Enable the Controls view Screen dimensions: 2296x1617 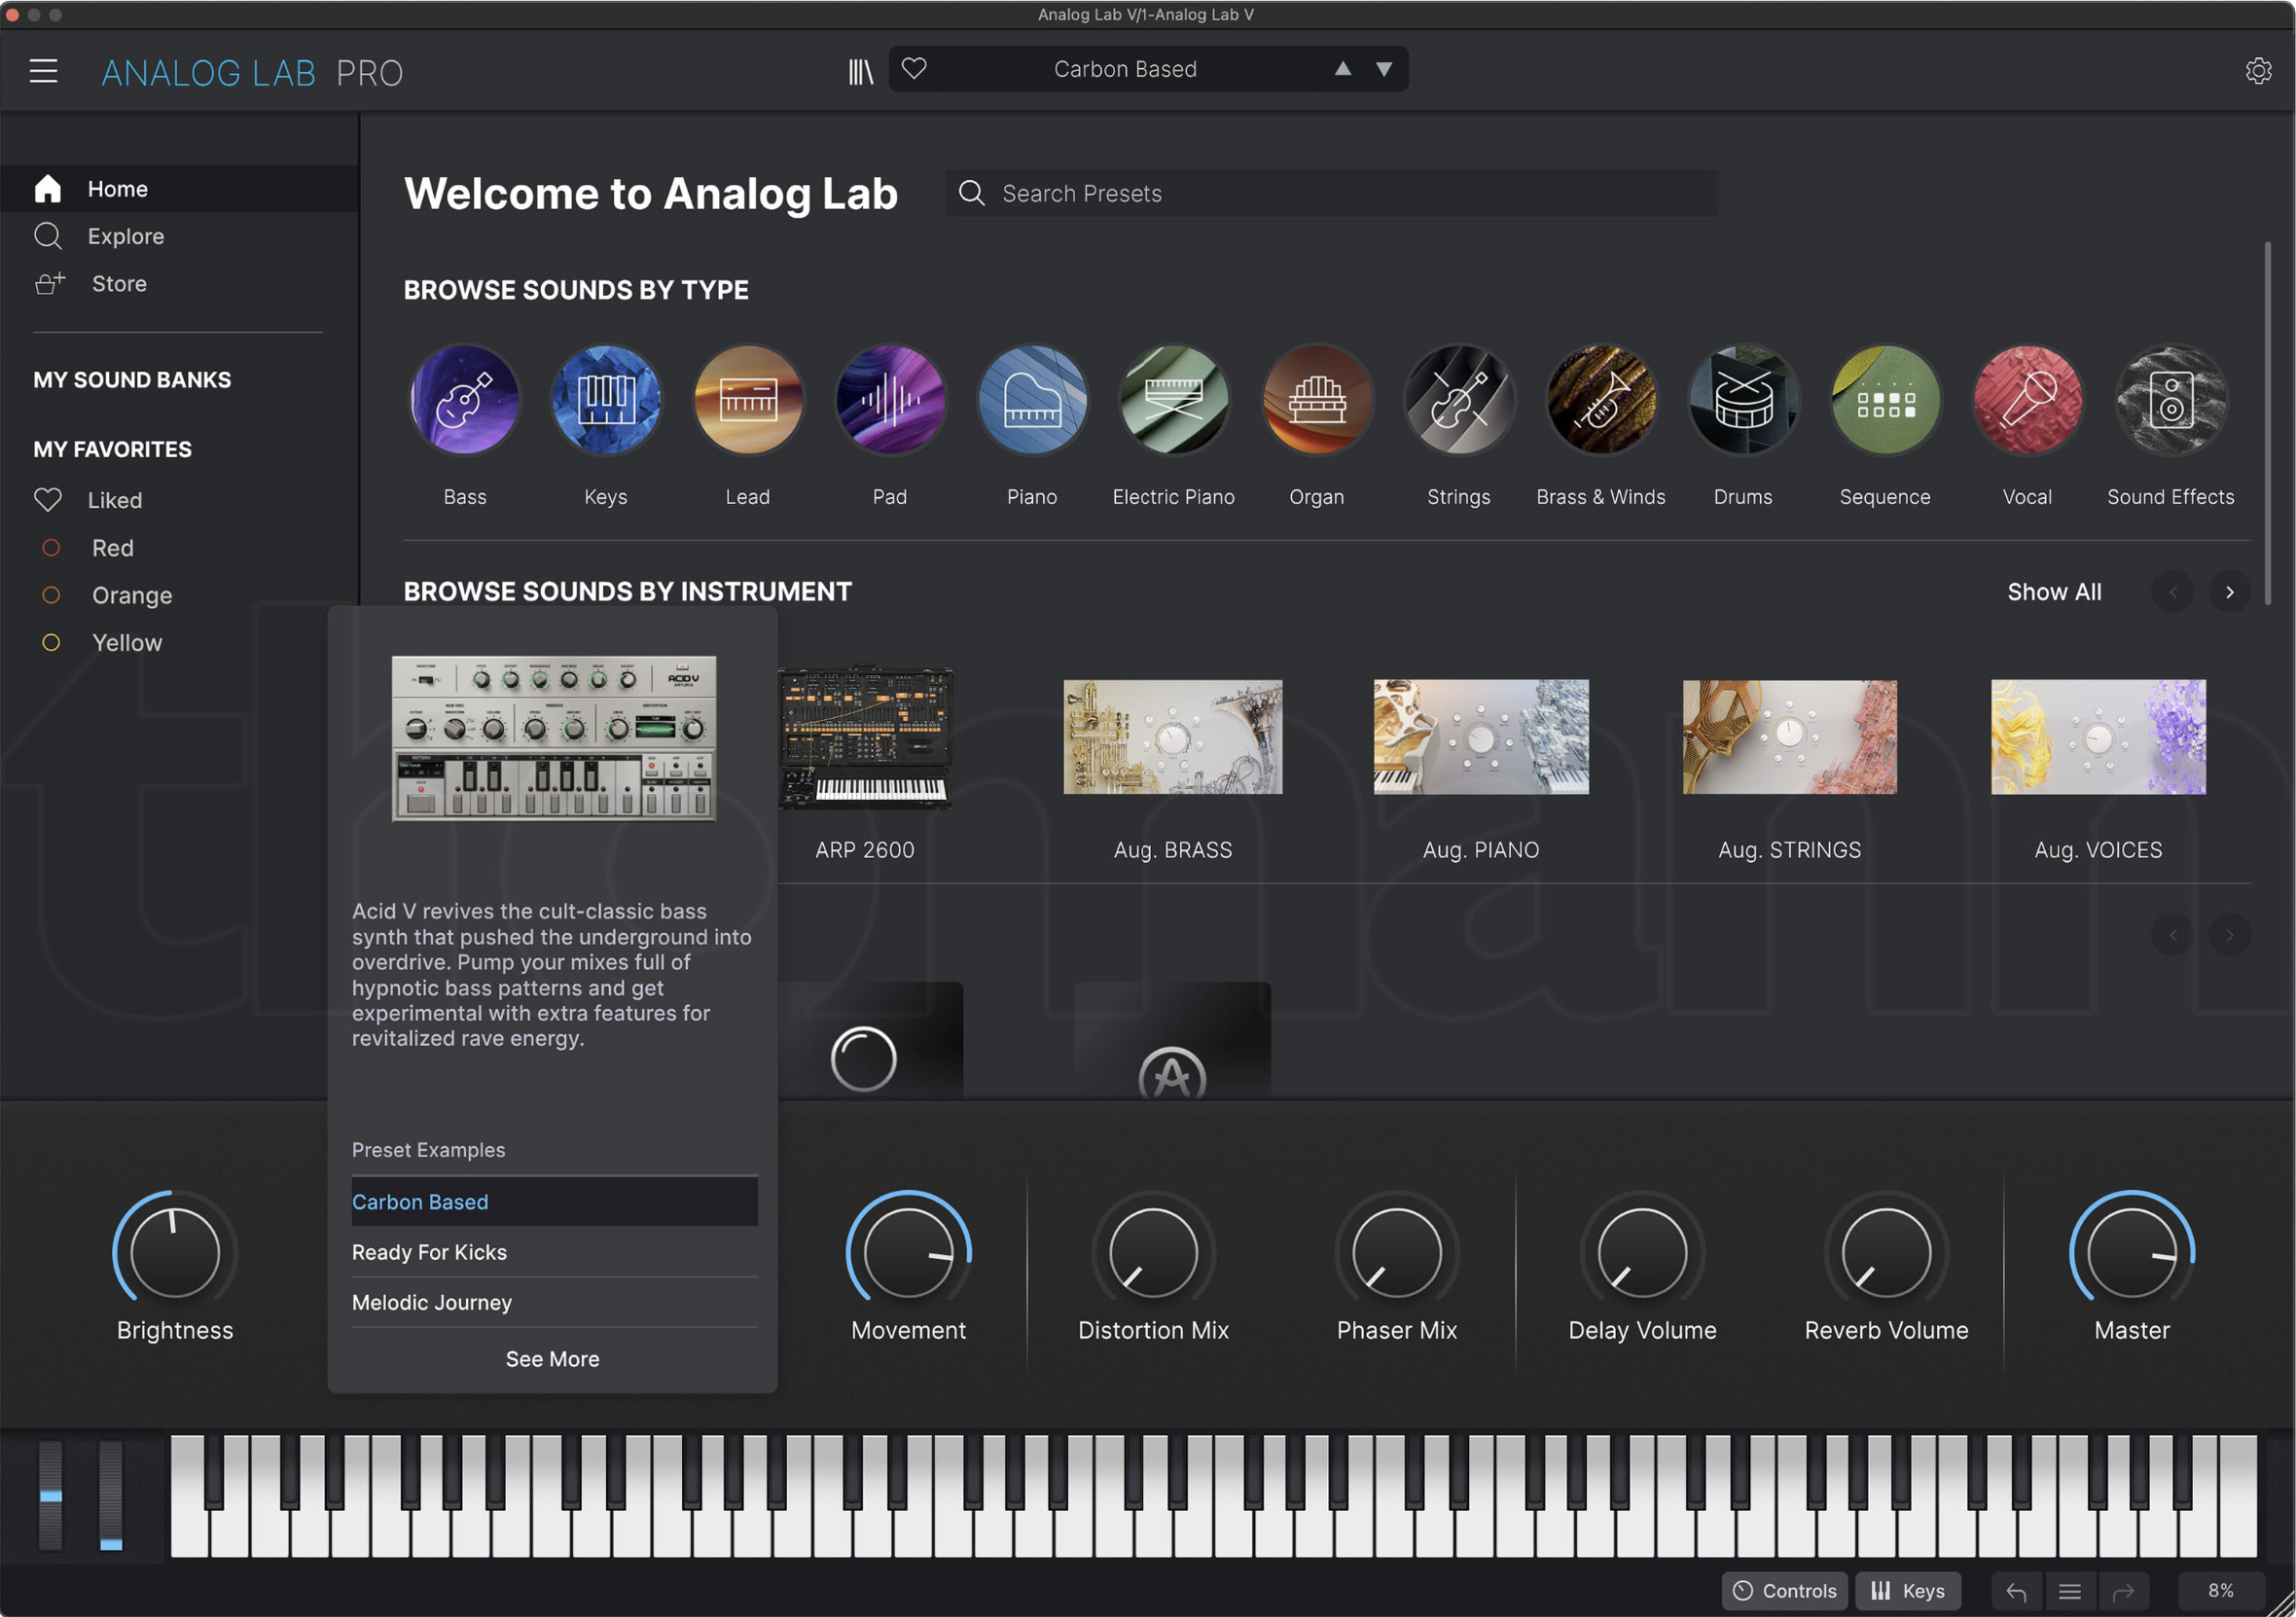click(1783, 1590)
